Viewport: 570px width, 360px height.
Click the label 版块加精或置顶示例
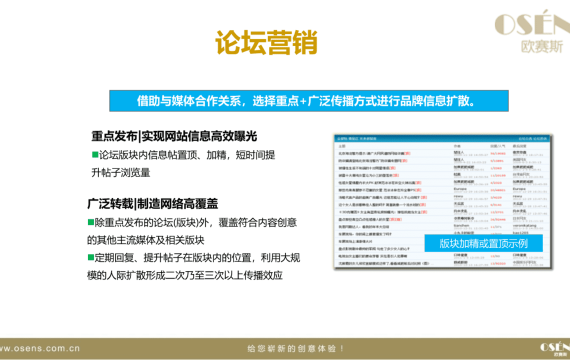[x=483, y=243]
